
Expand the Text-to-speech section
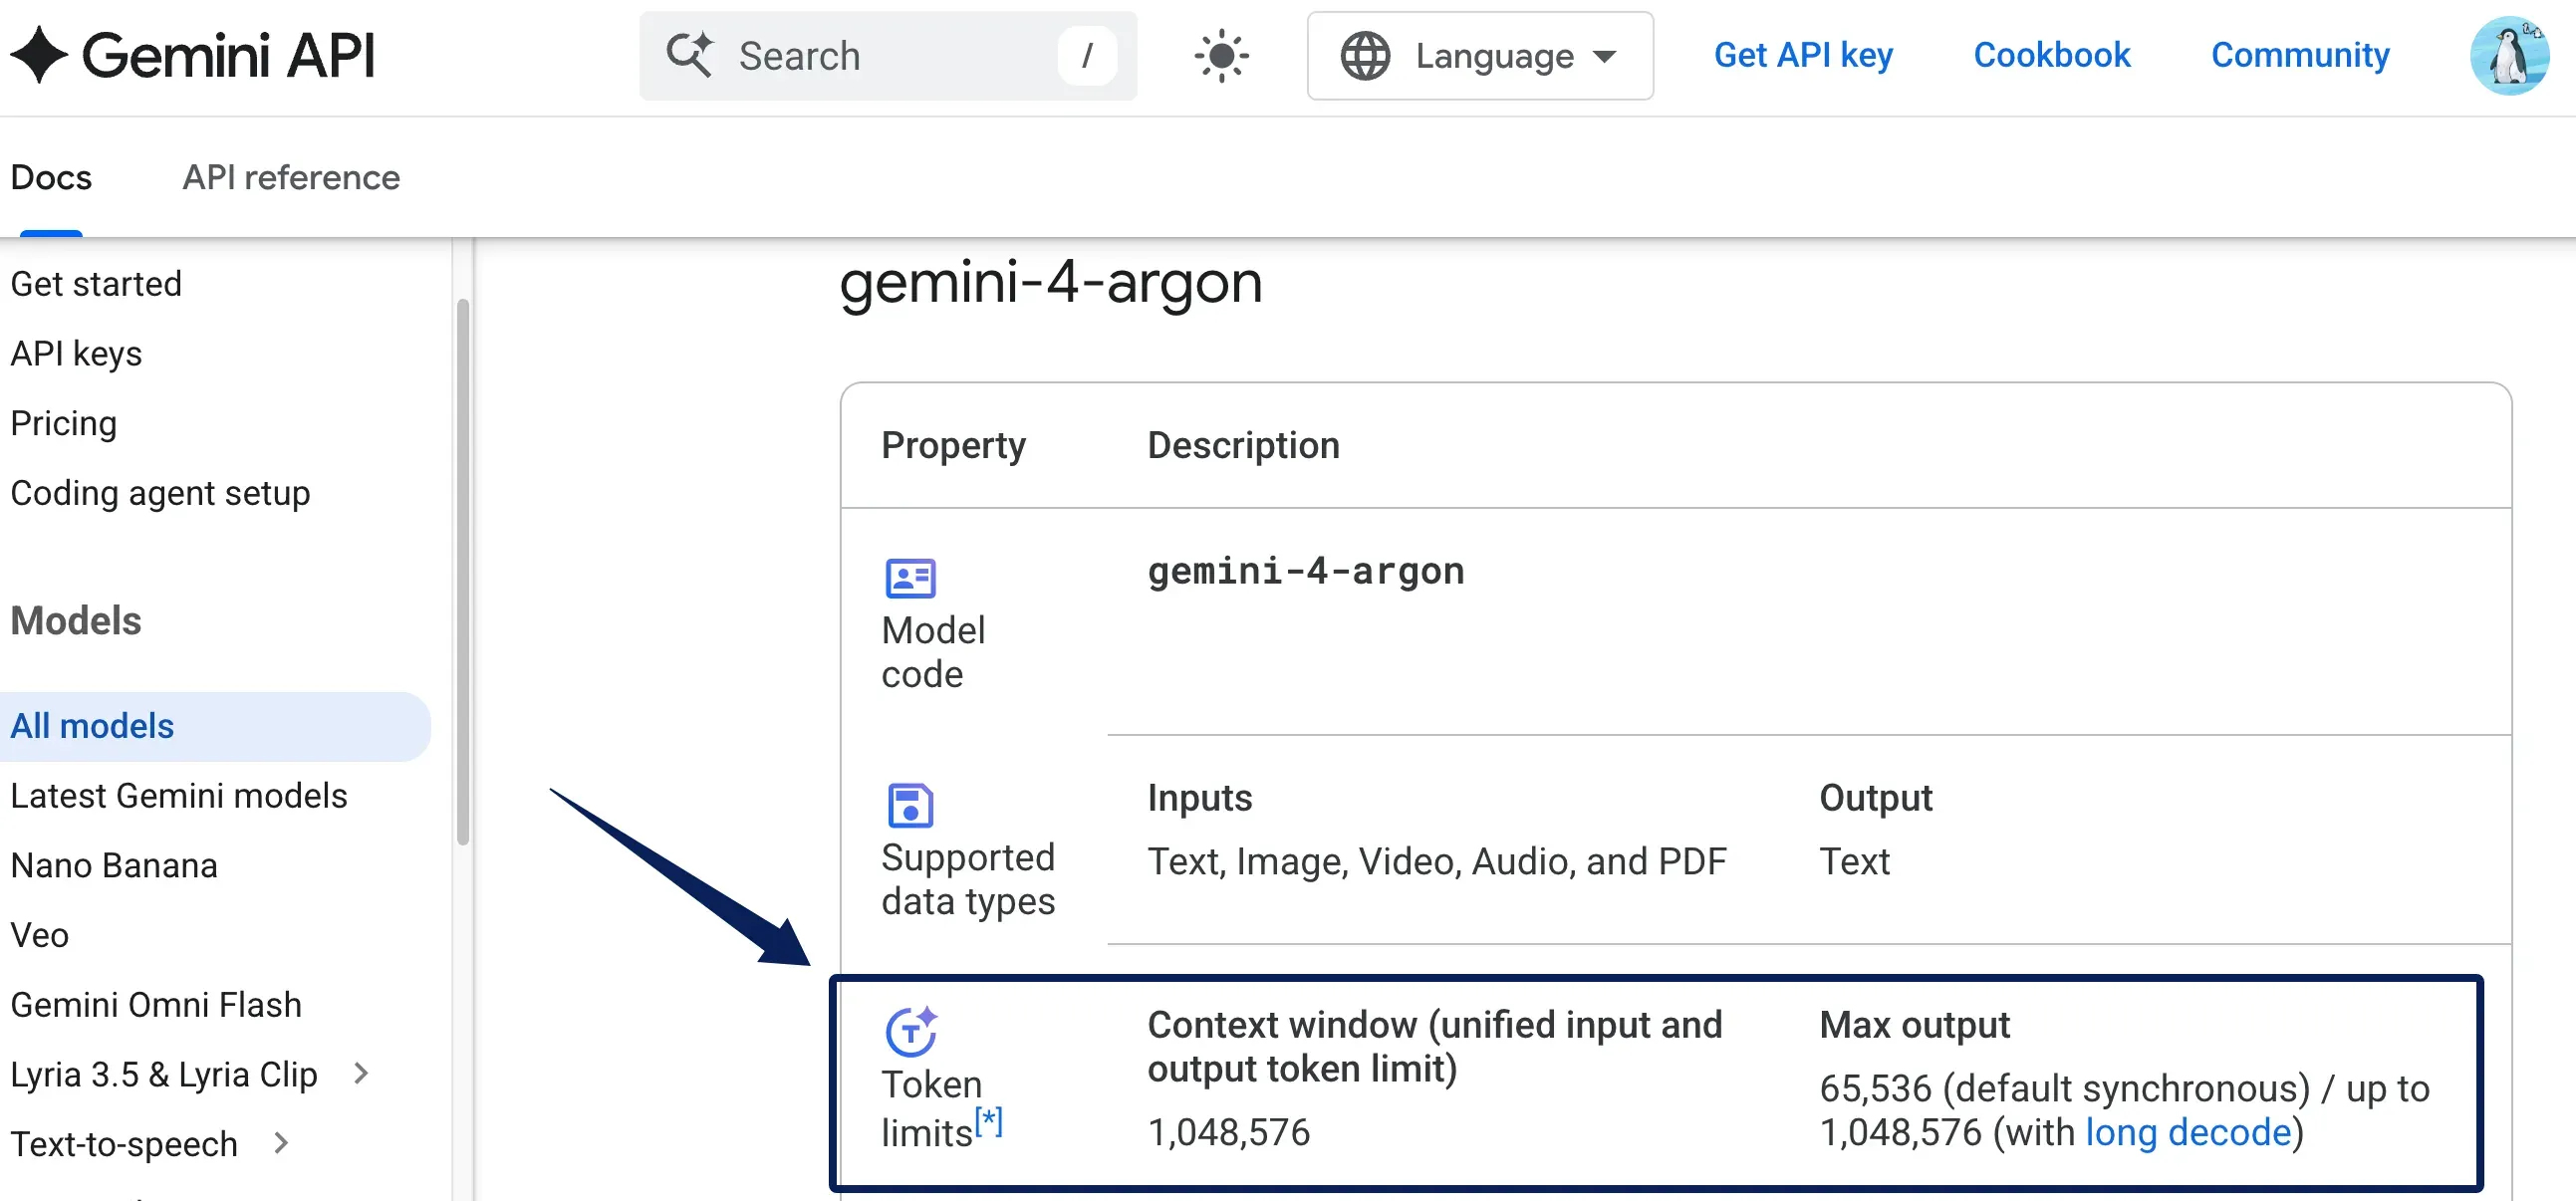281,1143
